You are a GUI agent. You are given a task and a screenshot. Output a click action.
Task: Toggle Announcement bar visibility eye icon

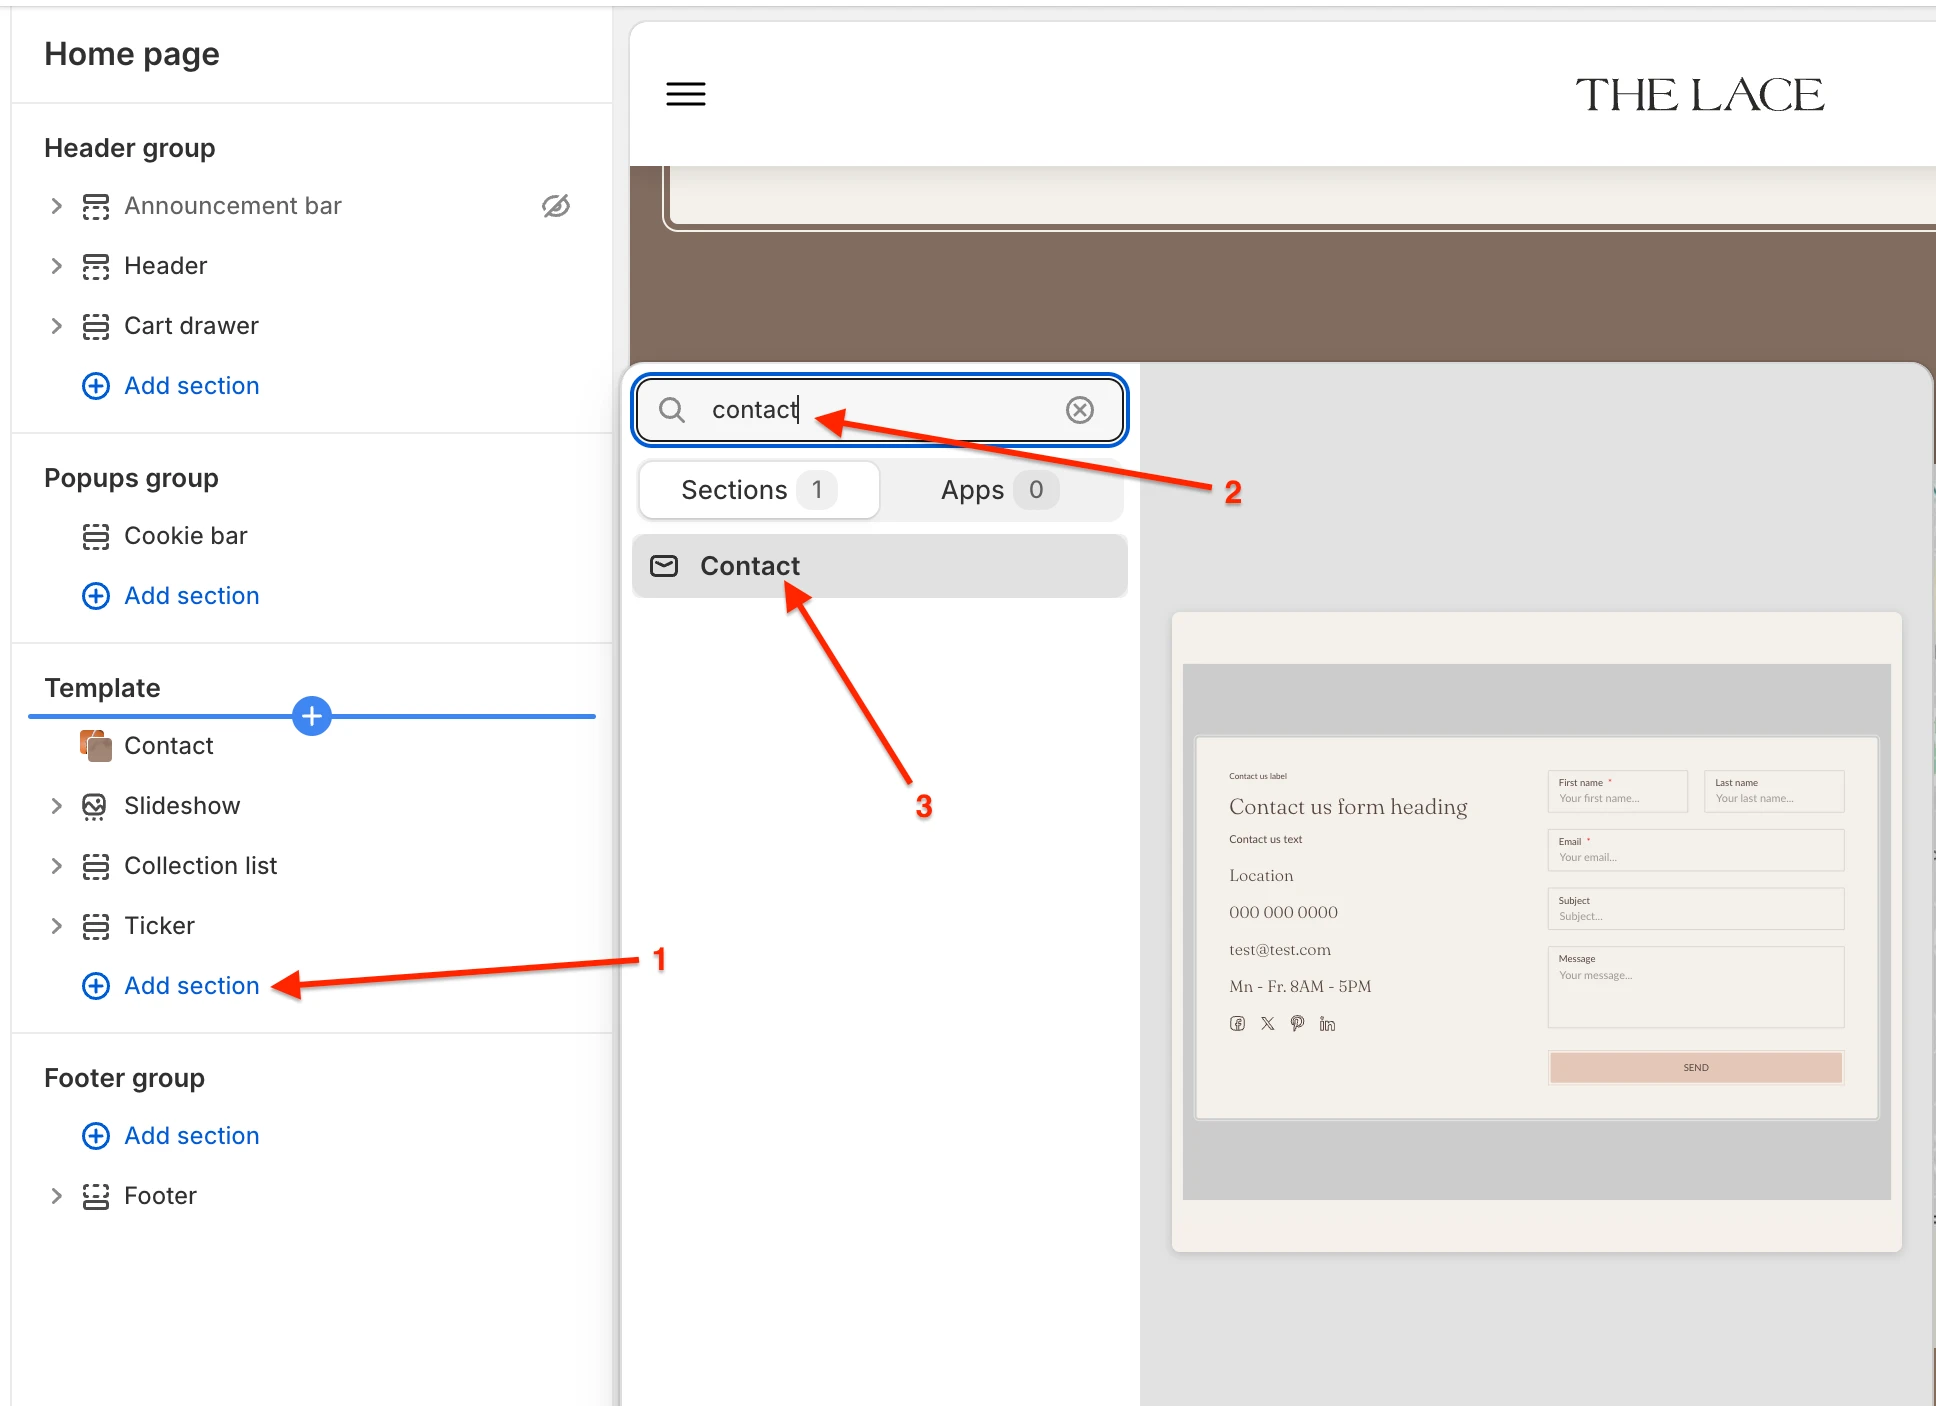[556, 206]
